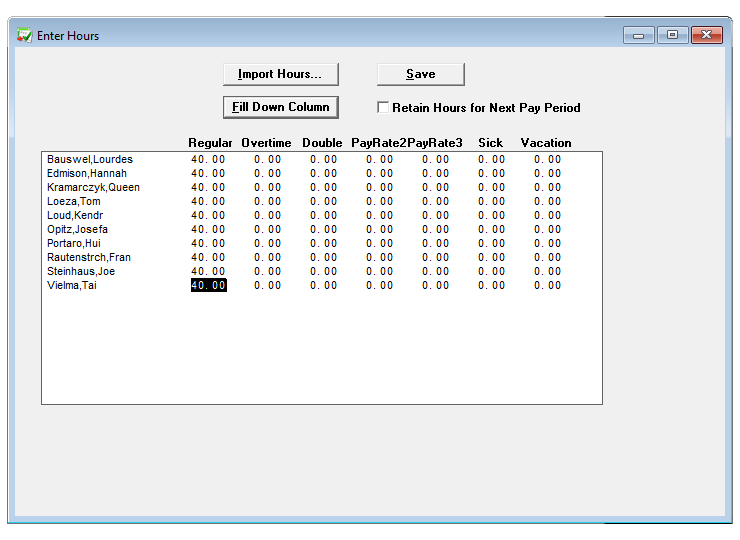Viewport: 740px width, 540px height.
Task: Select employee Loud,Kendr
Action: tap(75, 215)
